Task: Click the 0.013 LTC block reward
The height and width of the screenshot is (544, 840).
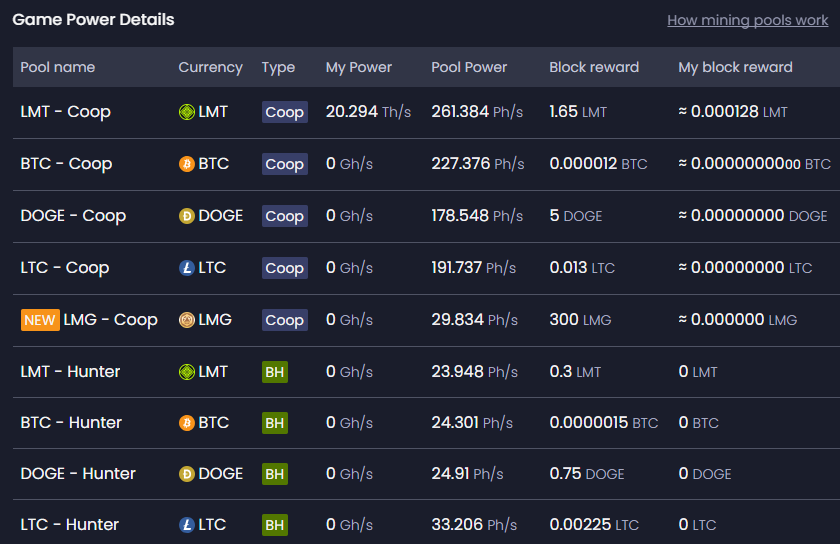Action: [x=582, y=268]
